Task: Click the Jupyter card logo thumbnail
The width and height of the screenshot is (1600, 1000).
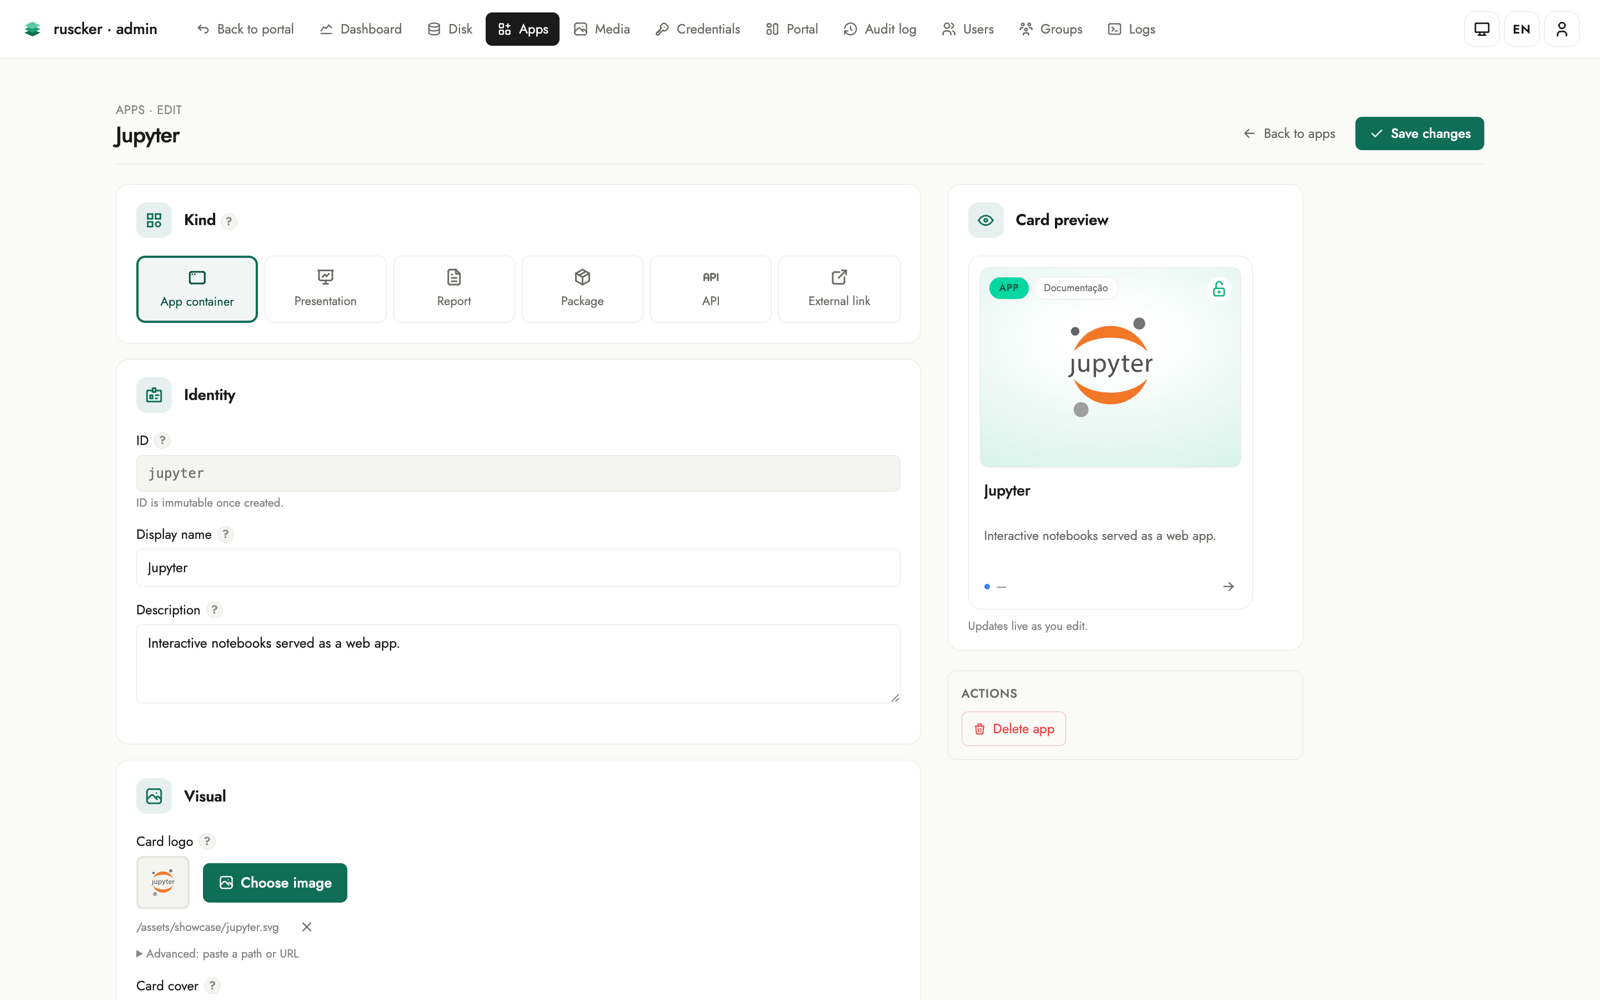Action: [163, 883]
